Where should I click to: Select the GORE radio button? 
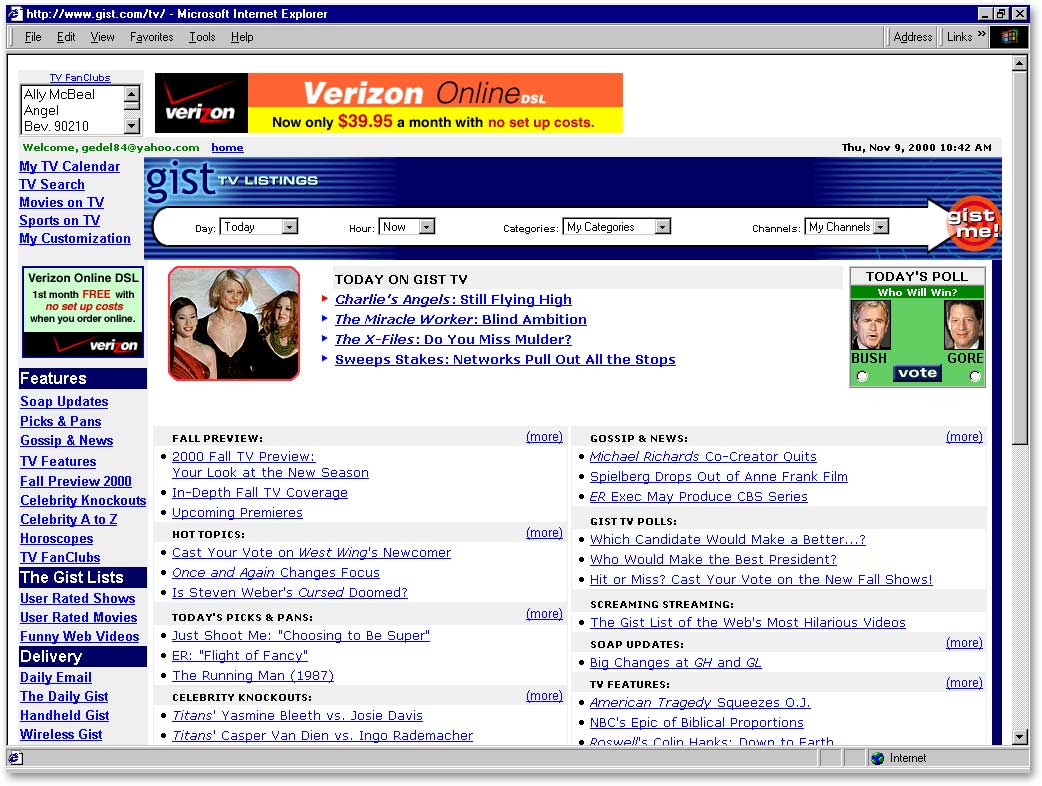975,377
